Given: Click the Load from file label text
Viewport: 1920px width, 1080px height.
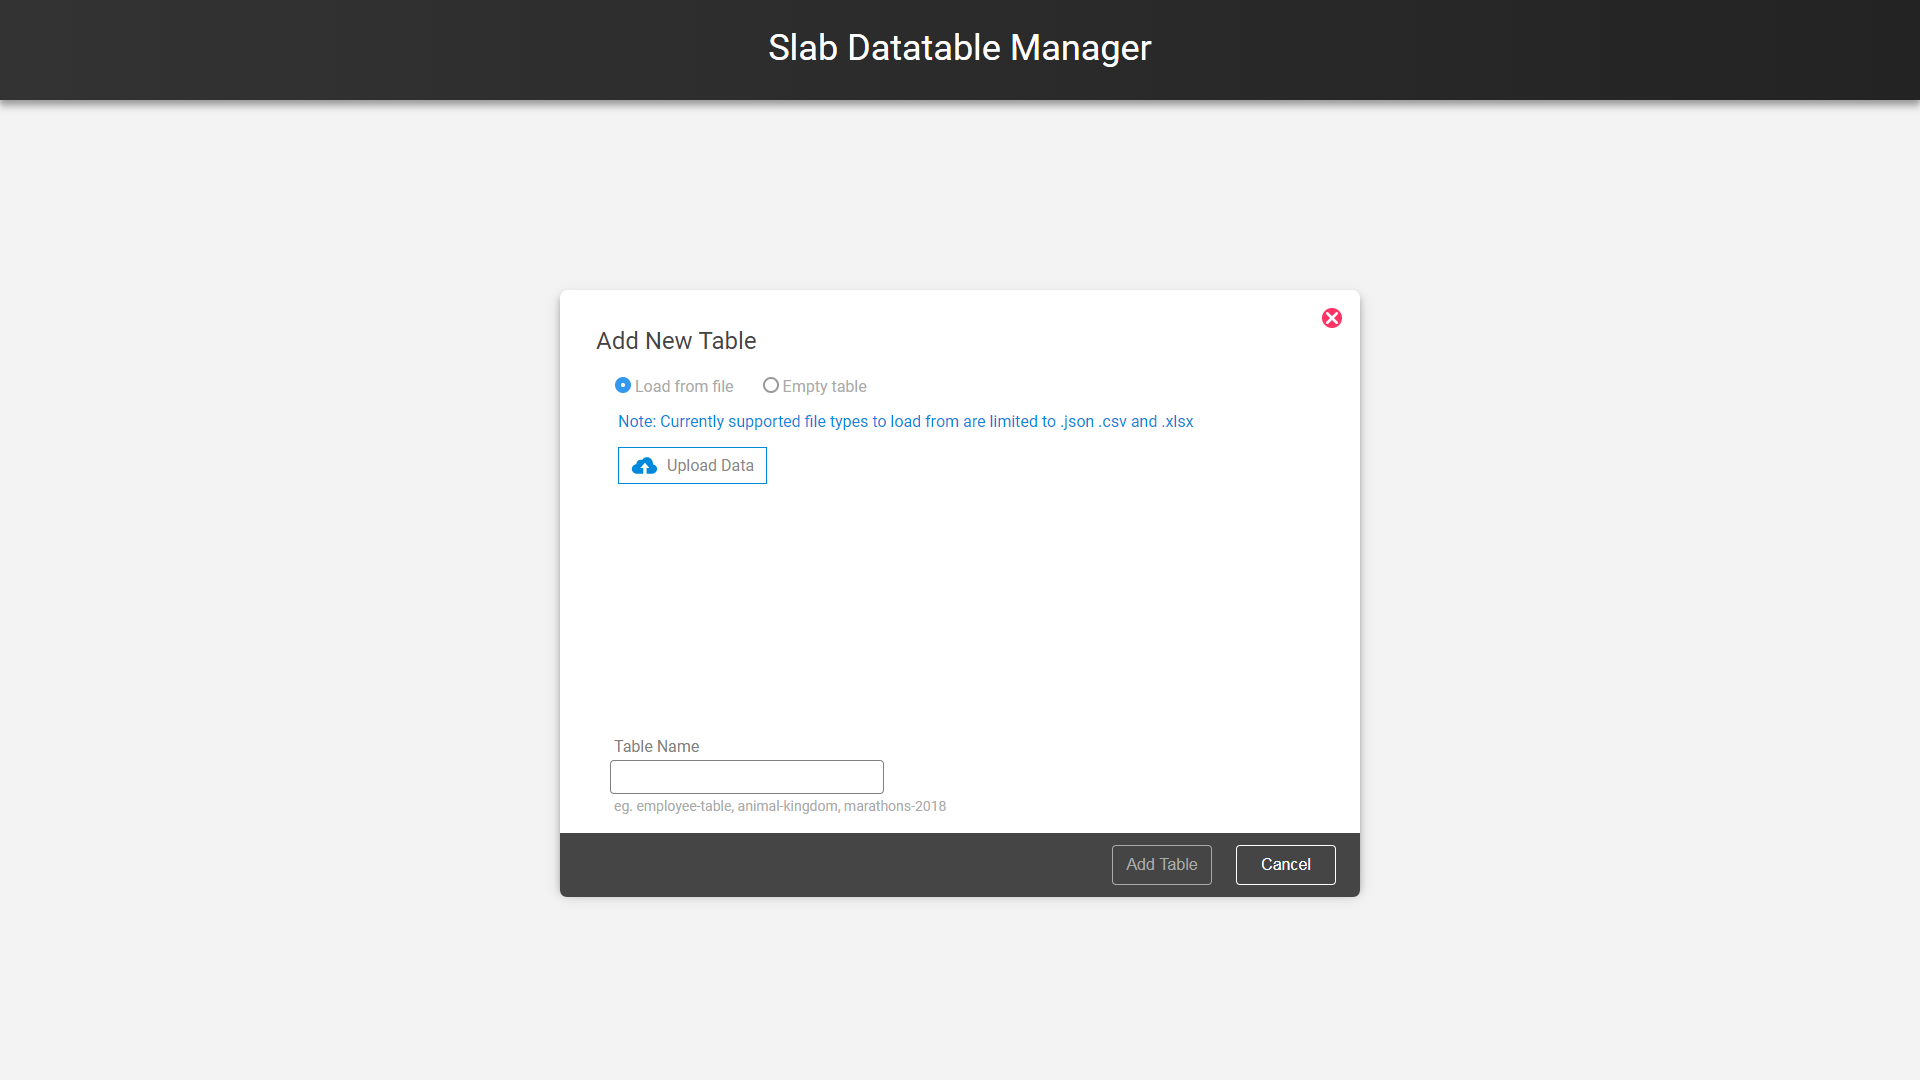Looking at the screenshot, I should 684,386.
